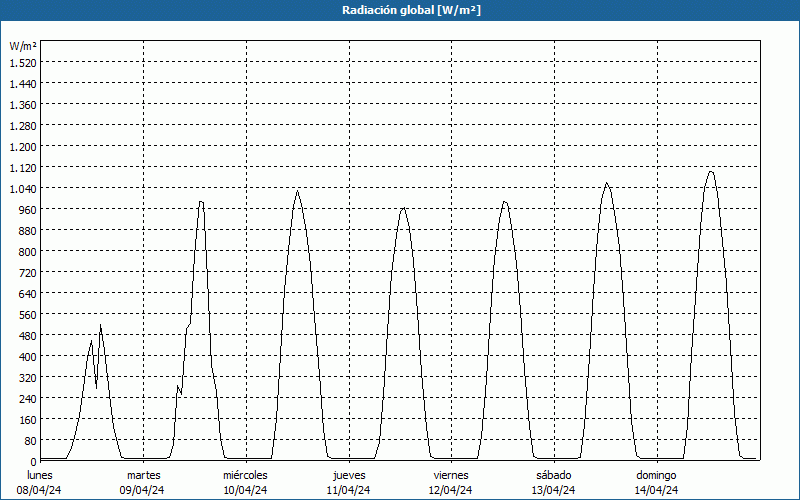
Task: Select the 640 y-axis label
Action: point(28,293)
